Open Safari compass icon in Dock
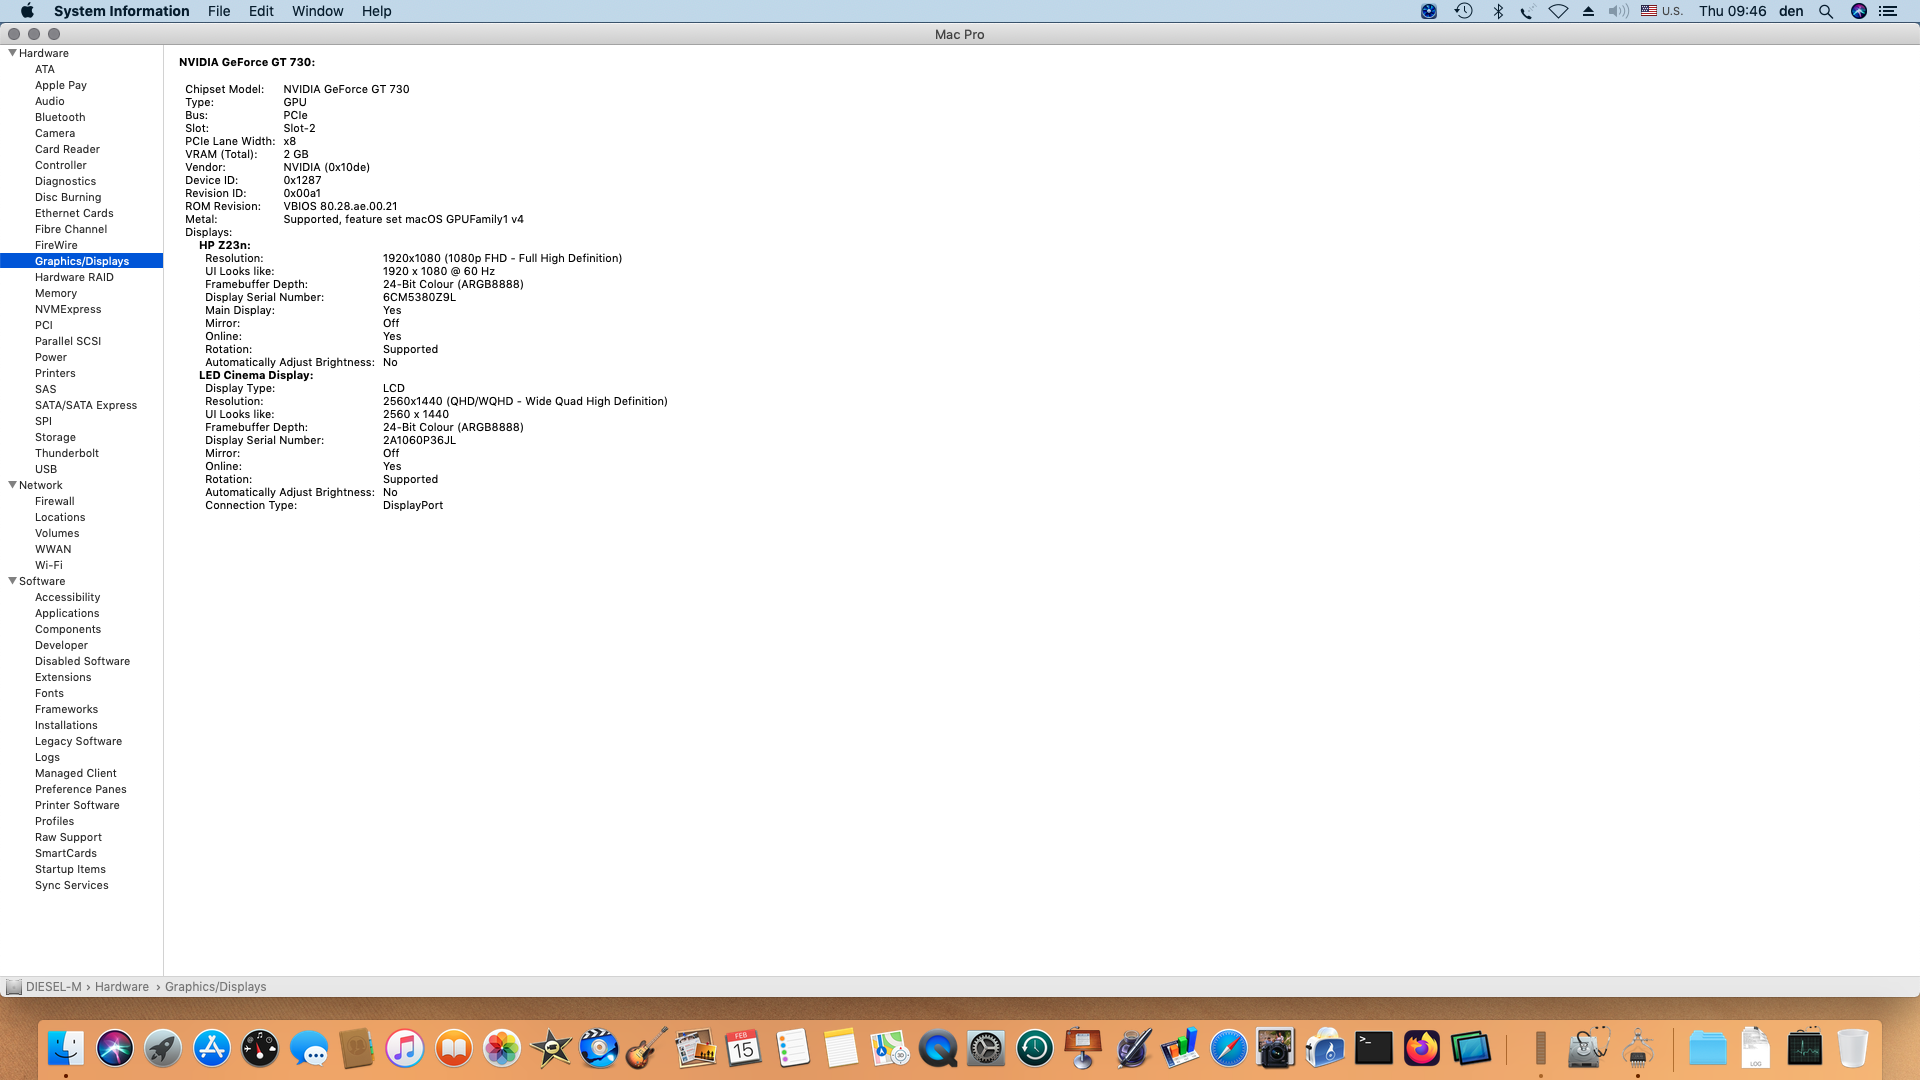Image resolution: width=1920 pixels, height=1080 pixels. click(1228, 1048)
